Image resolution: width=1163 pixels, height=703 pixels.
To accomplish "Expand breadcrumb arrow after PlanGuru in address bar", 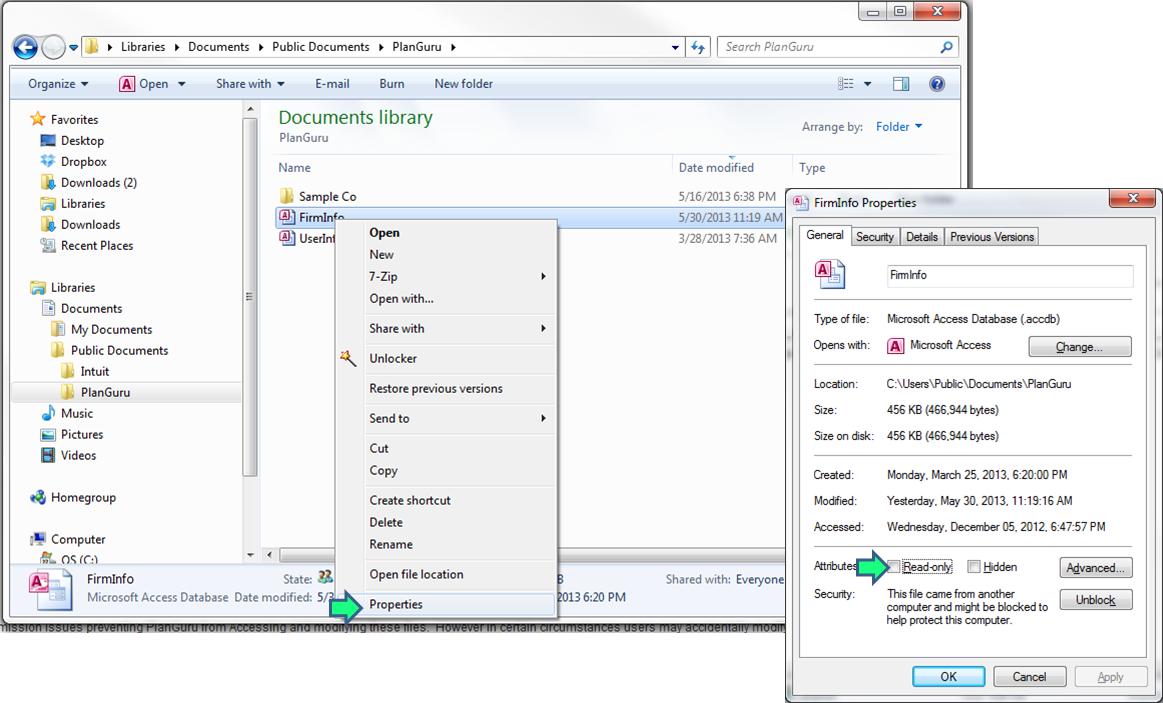I will 453,47.
